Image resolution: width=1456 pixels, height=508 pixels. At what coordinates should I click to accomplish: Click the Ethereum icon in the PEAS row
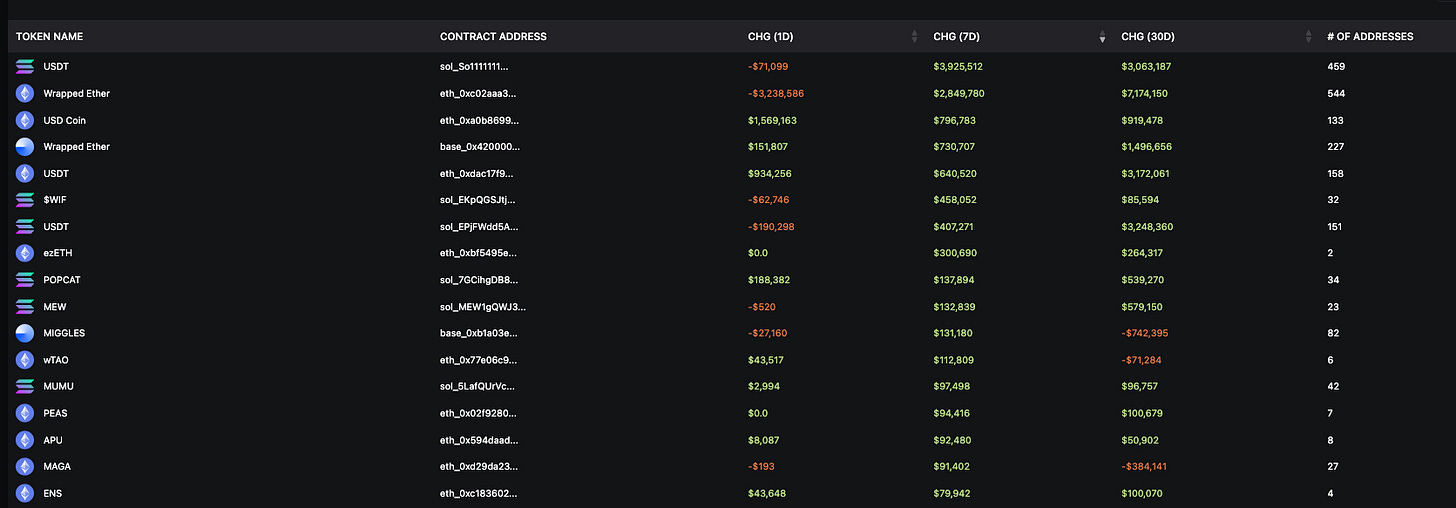point(25,413)
